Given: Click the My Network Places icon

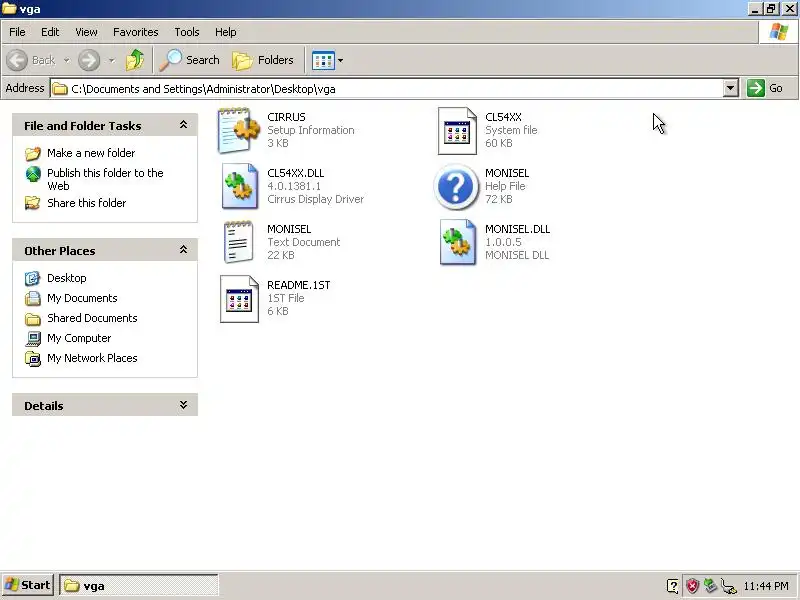Looking at the screenshot, I should (x=33, y=359).
